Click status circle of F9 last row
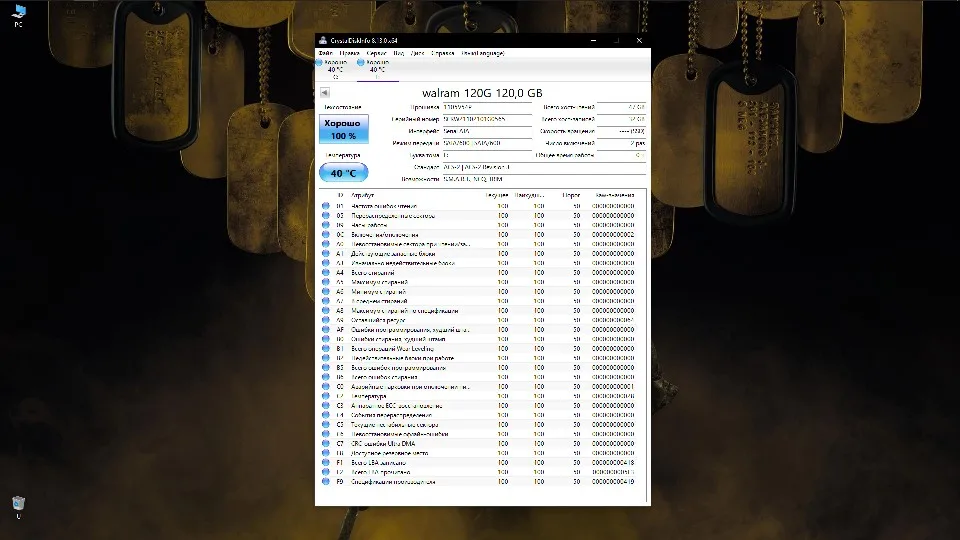 pyautogui.click(x=326, y=481)
